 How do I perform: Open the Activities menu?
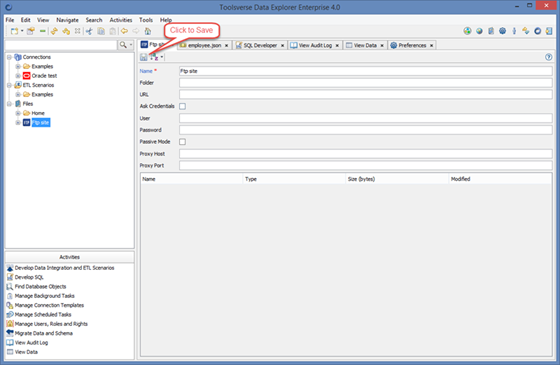(x=121, y=20)
